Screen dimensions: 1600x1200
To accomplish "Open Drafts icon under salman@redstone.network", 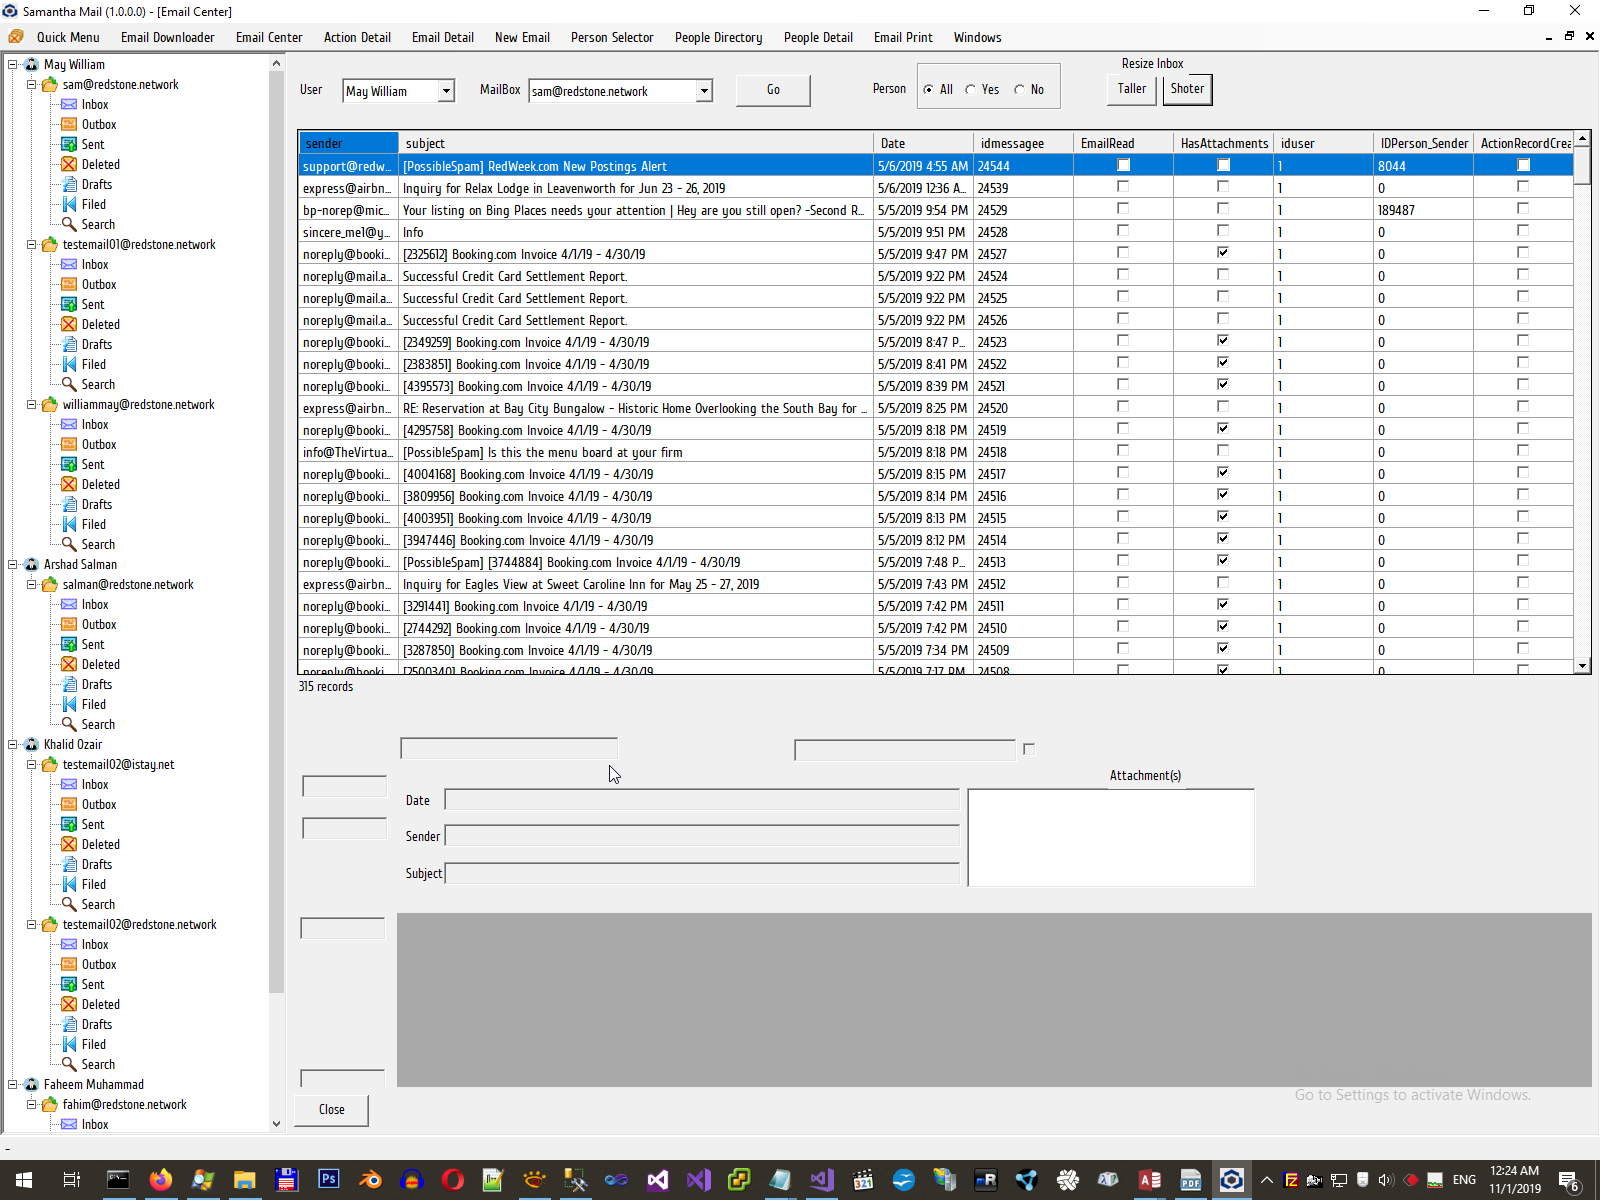I will click(69, 684).
